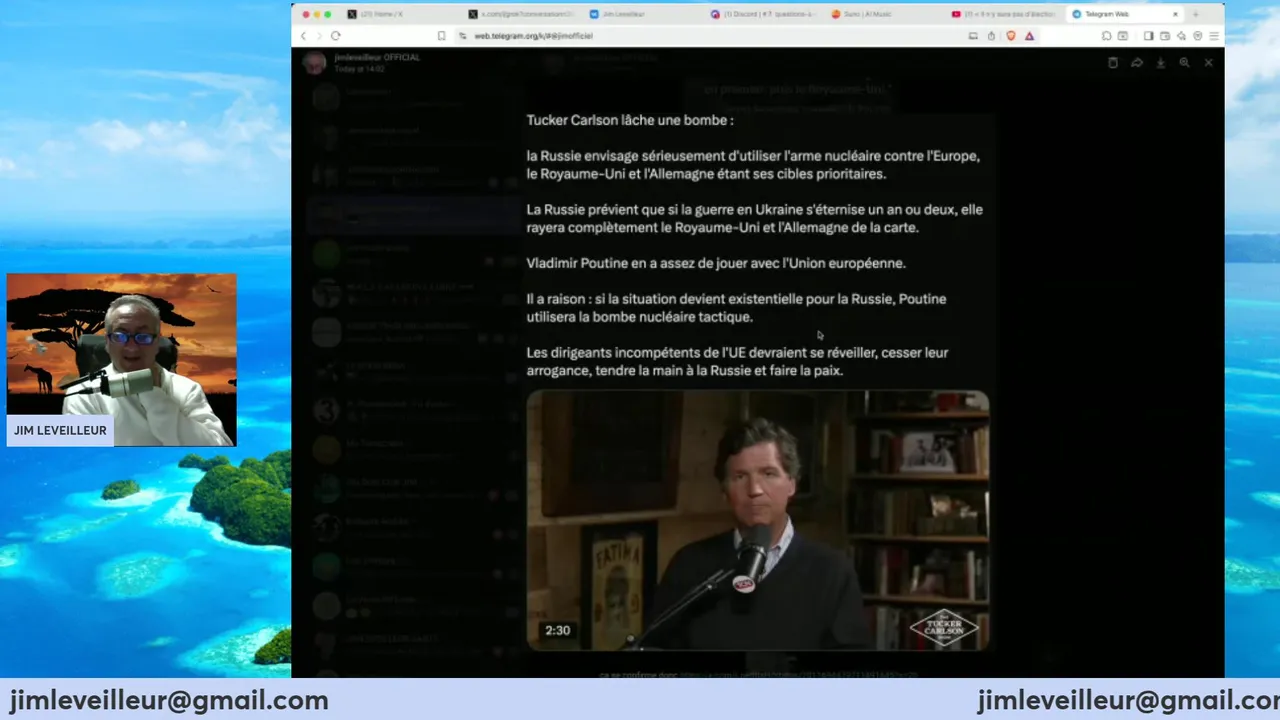This screenshot has width=1280, height=720.
Task: Switch to the X Home browser tab
Action: (400, 14)
